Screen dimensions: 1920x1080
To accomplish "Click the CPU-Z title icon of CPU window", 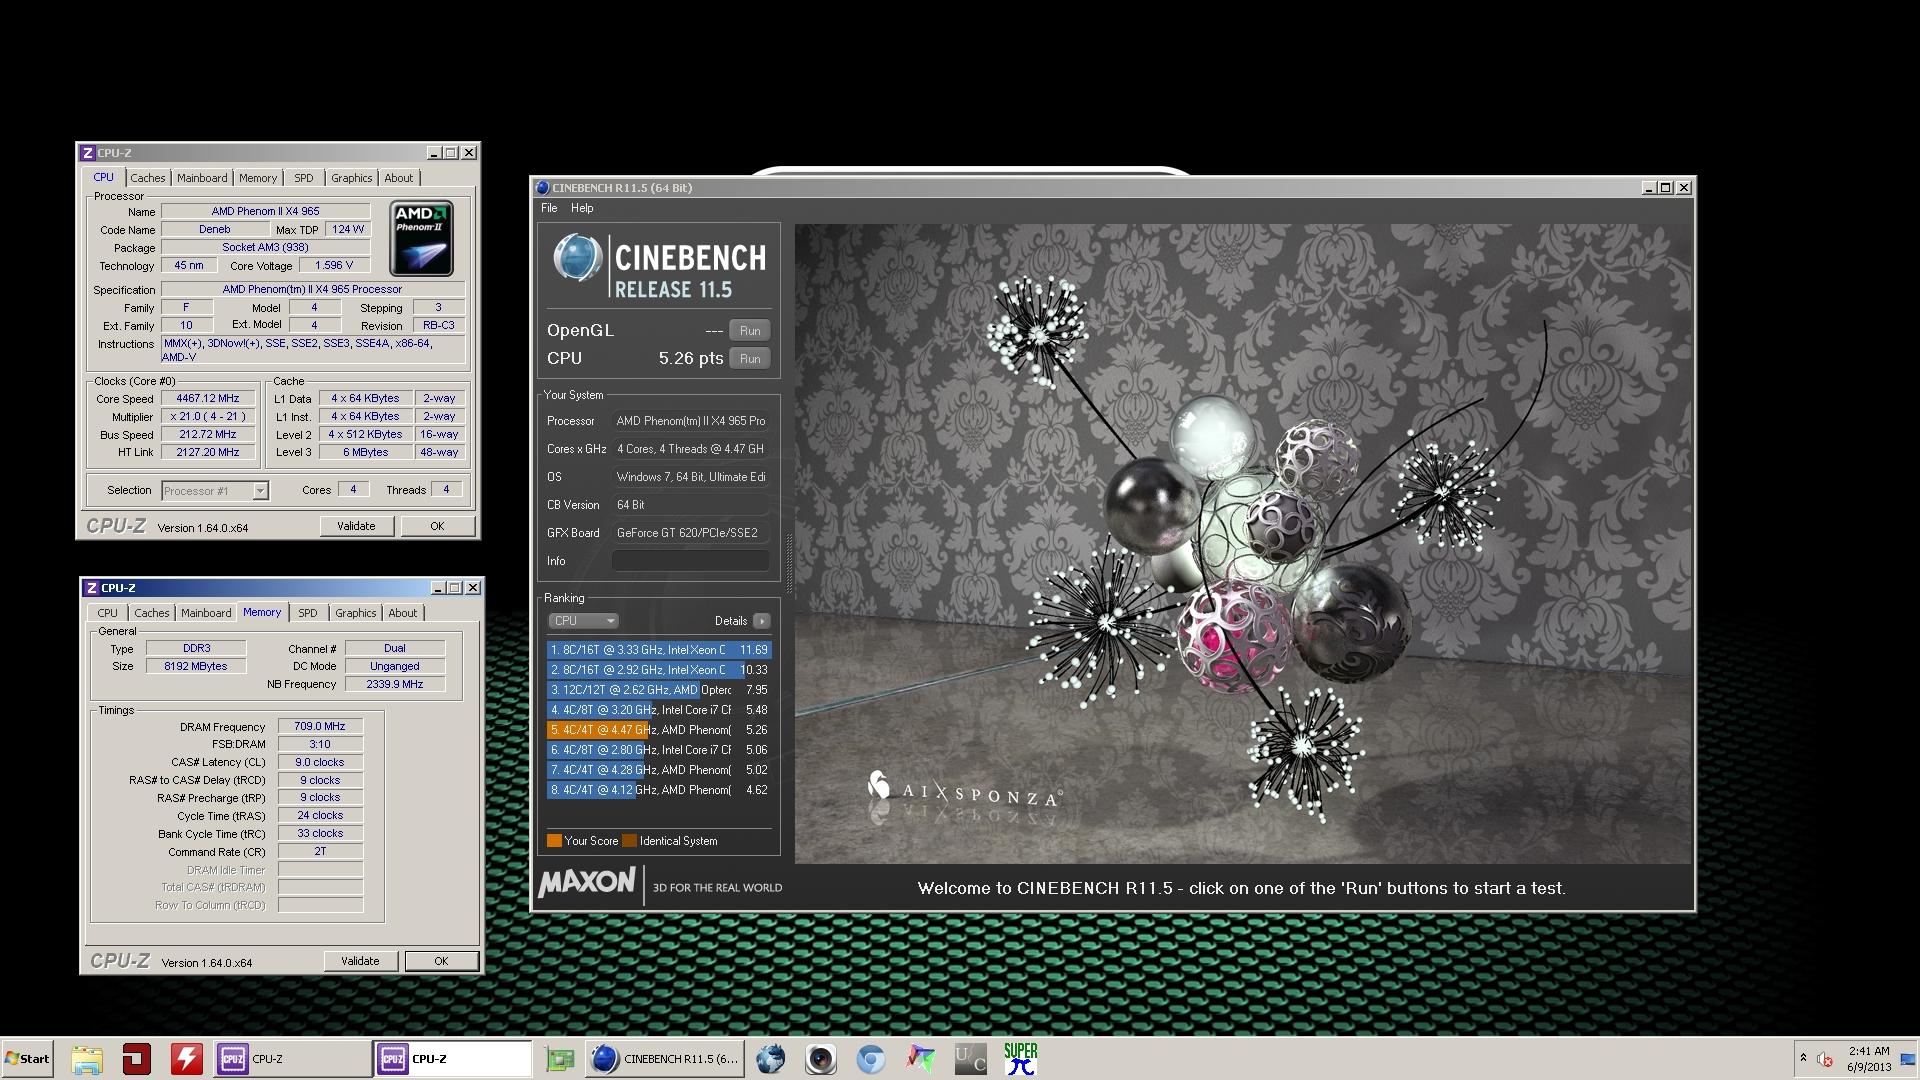I will click(x=88, y=153).
